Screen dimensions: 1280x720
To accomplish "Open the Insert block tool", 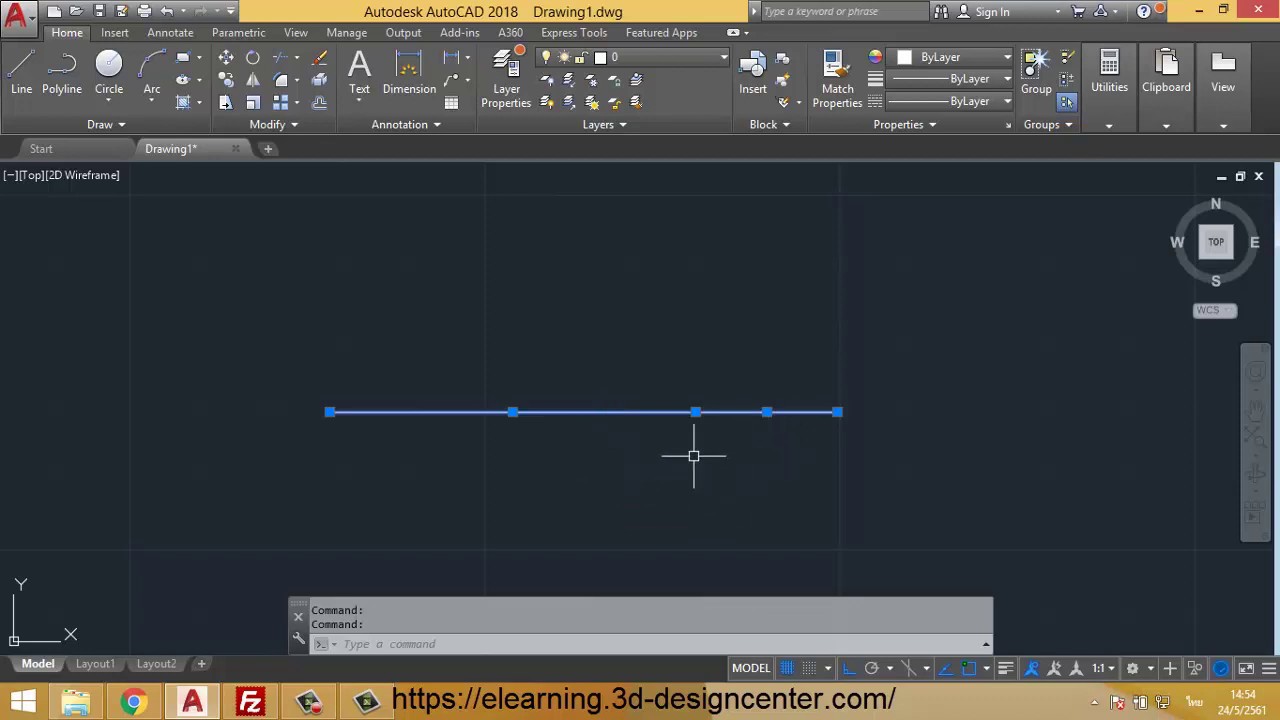I will [753, 72].
